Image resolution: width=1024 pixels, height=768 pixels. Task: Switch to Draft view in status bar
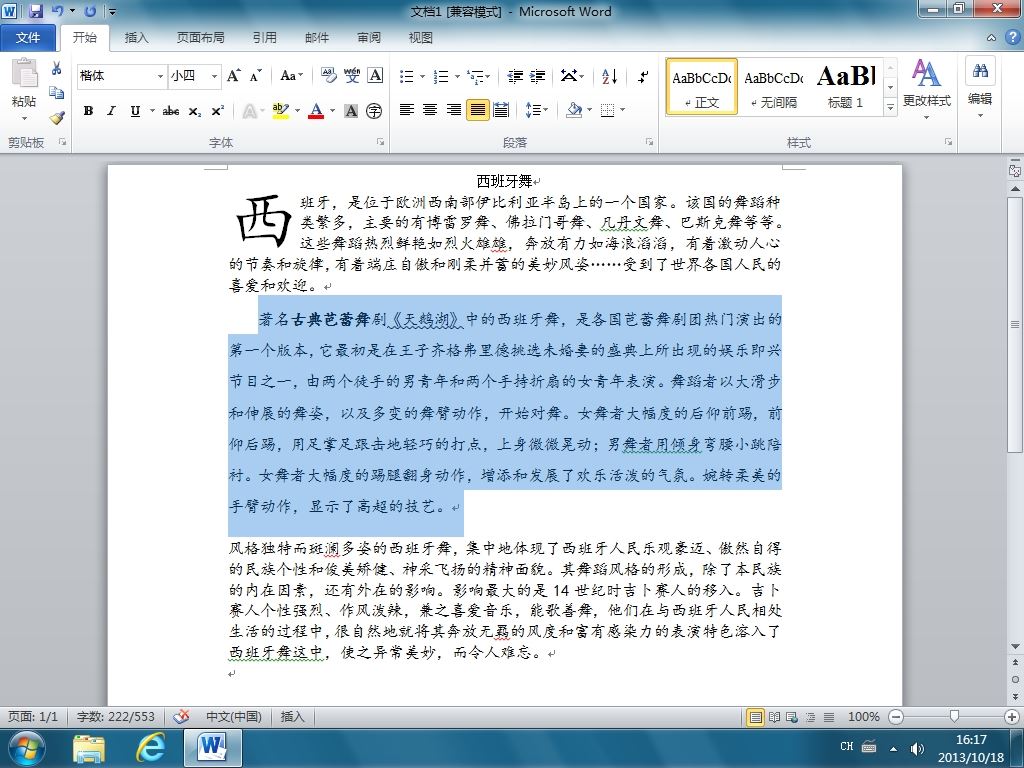point(829,717)
